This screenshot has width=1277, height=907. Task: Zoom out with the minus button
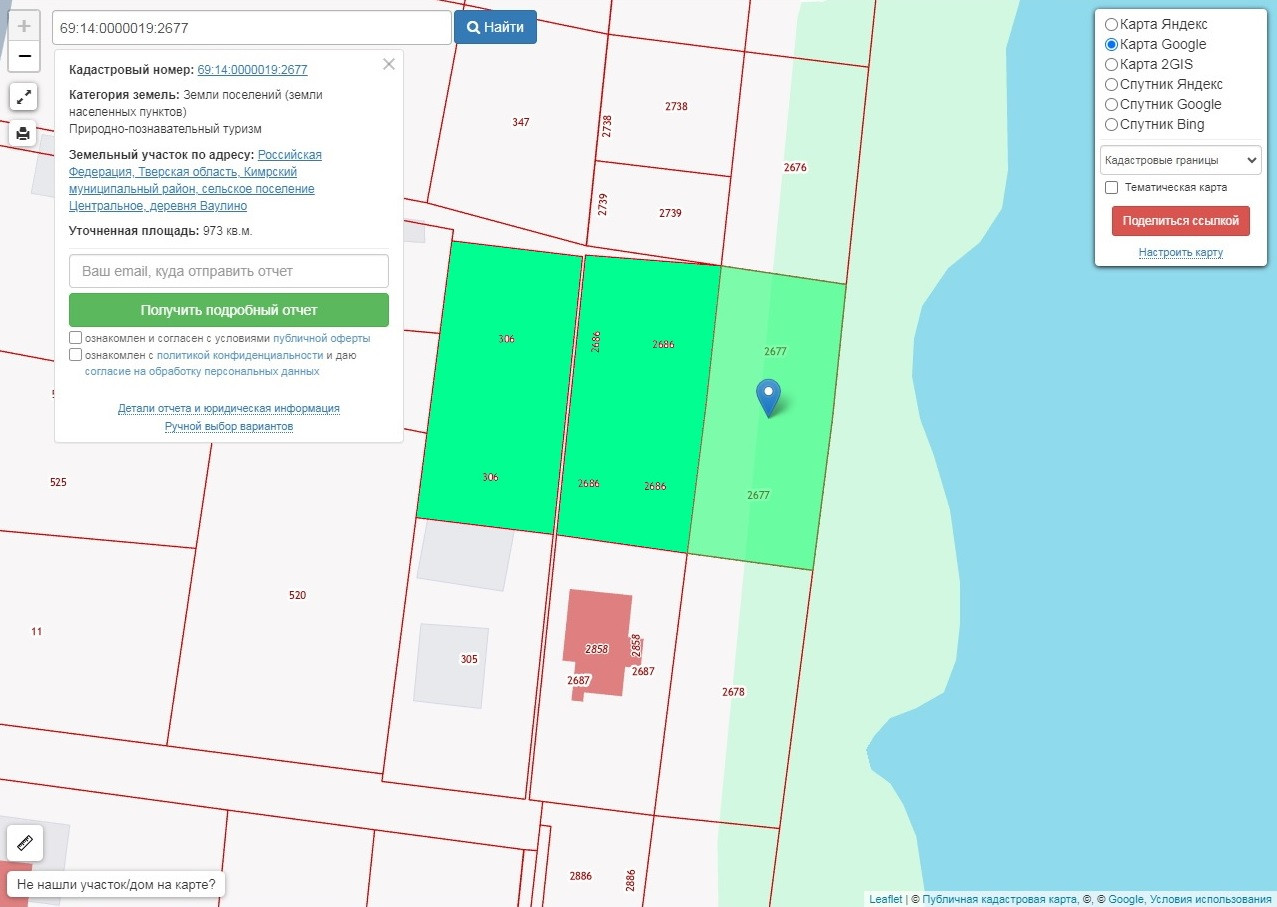(x=24, y=56)
